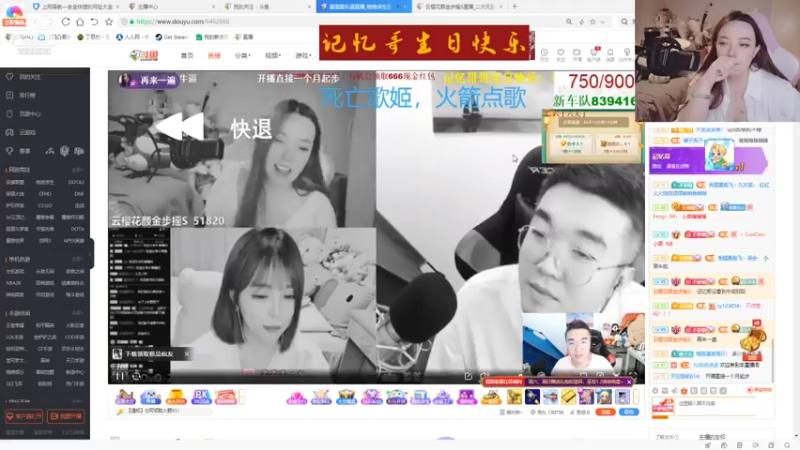Switch to the 云樱花颜金步摇S browser tab
Screen dimensions: 800x450
(458, 7)
